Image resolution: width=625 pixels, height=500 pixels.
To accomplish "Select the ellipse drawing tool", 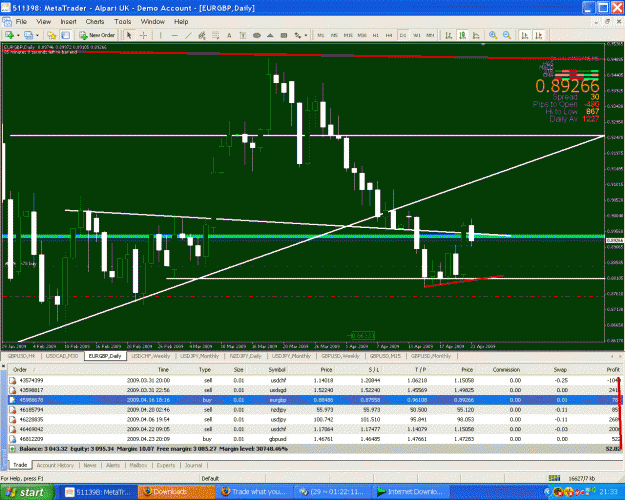I will click(257, 35).
